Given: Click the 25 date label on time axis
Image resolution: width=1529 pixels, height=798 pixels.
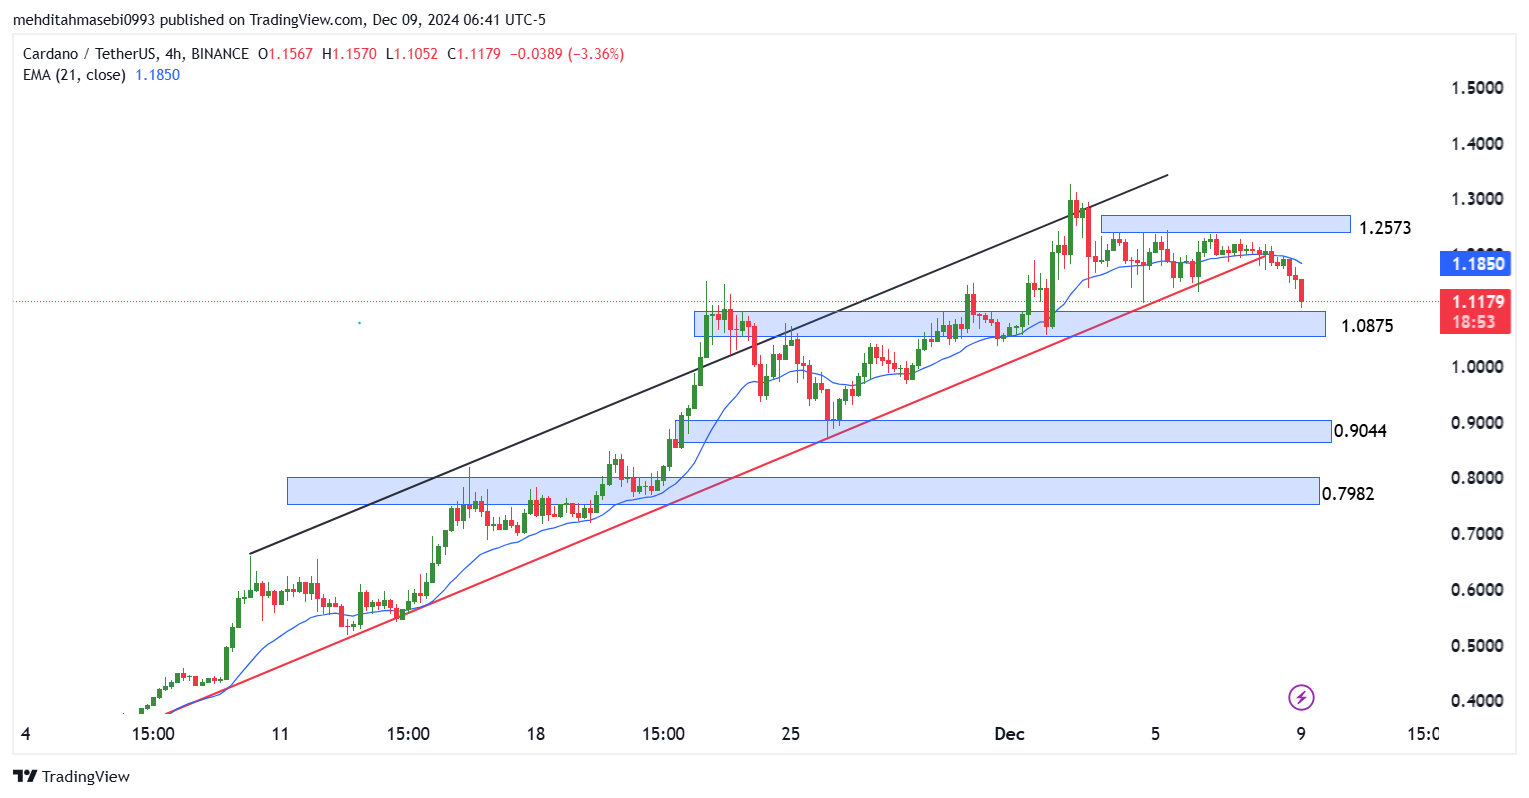Looking at the screenshot, I should pos(791,734).
